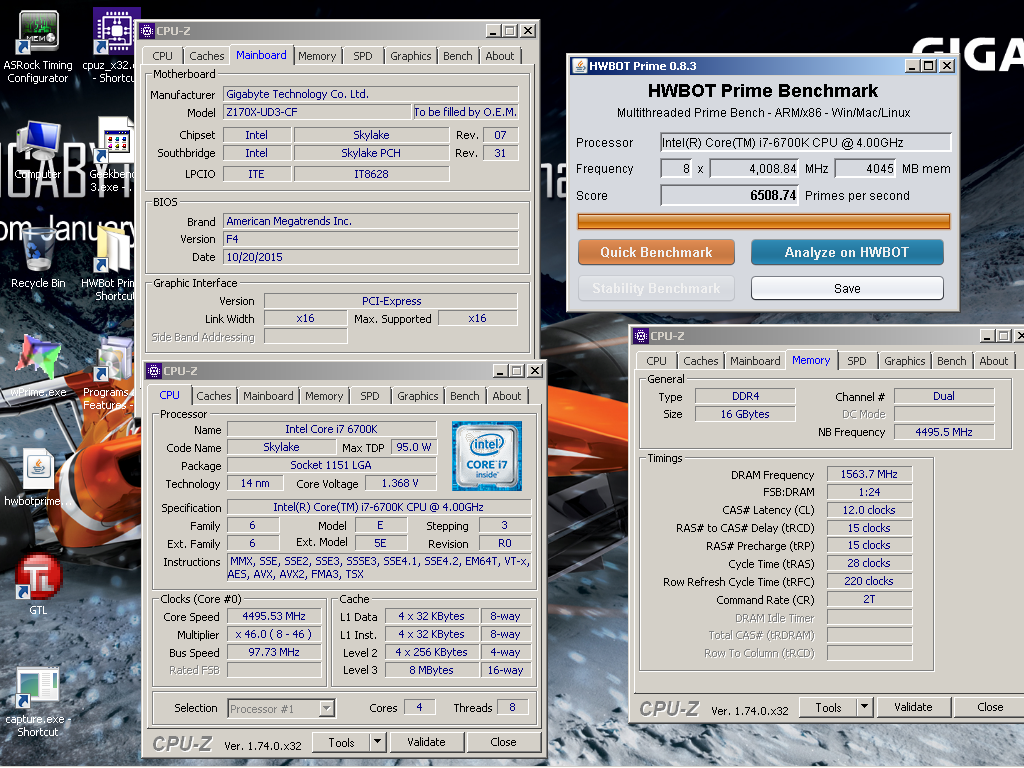Viewport: 1024px width, 768px height.
Task: Click Validate in the CPU window
Action: click(426, 742)
